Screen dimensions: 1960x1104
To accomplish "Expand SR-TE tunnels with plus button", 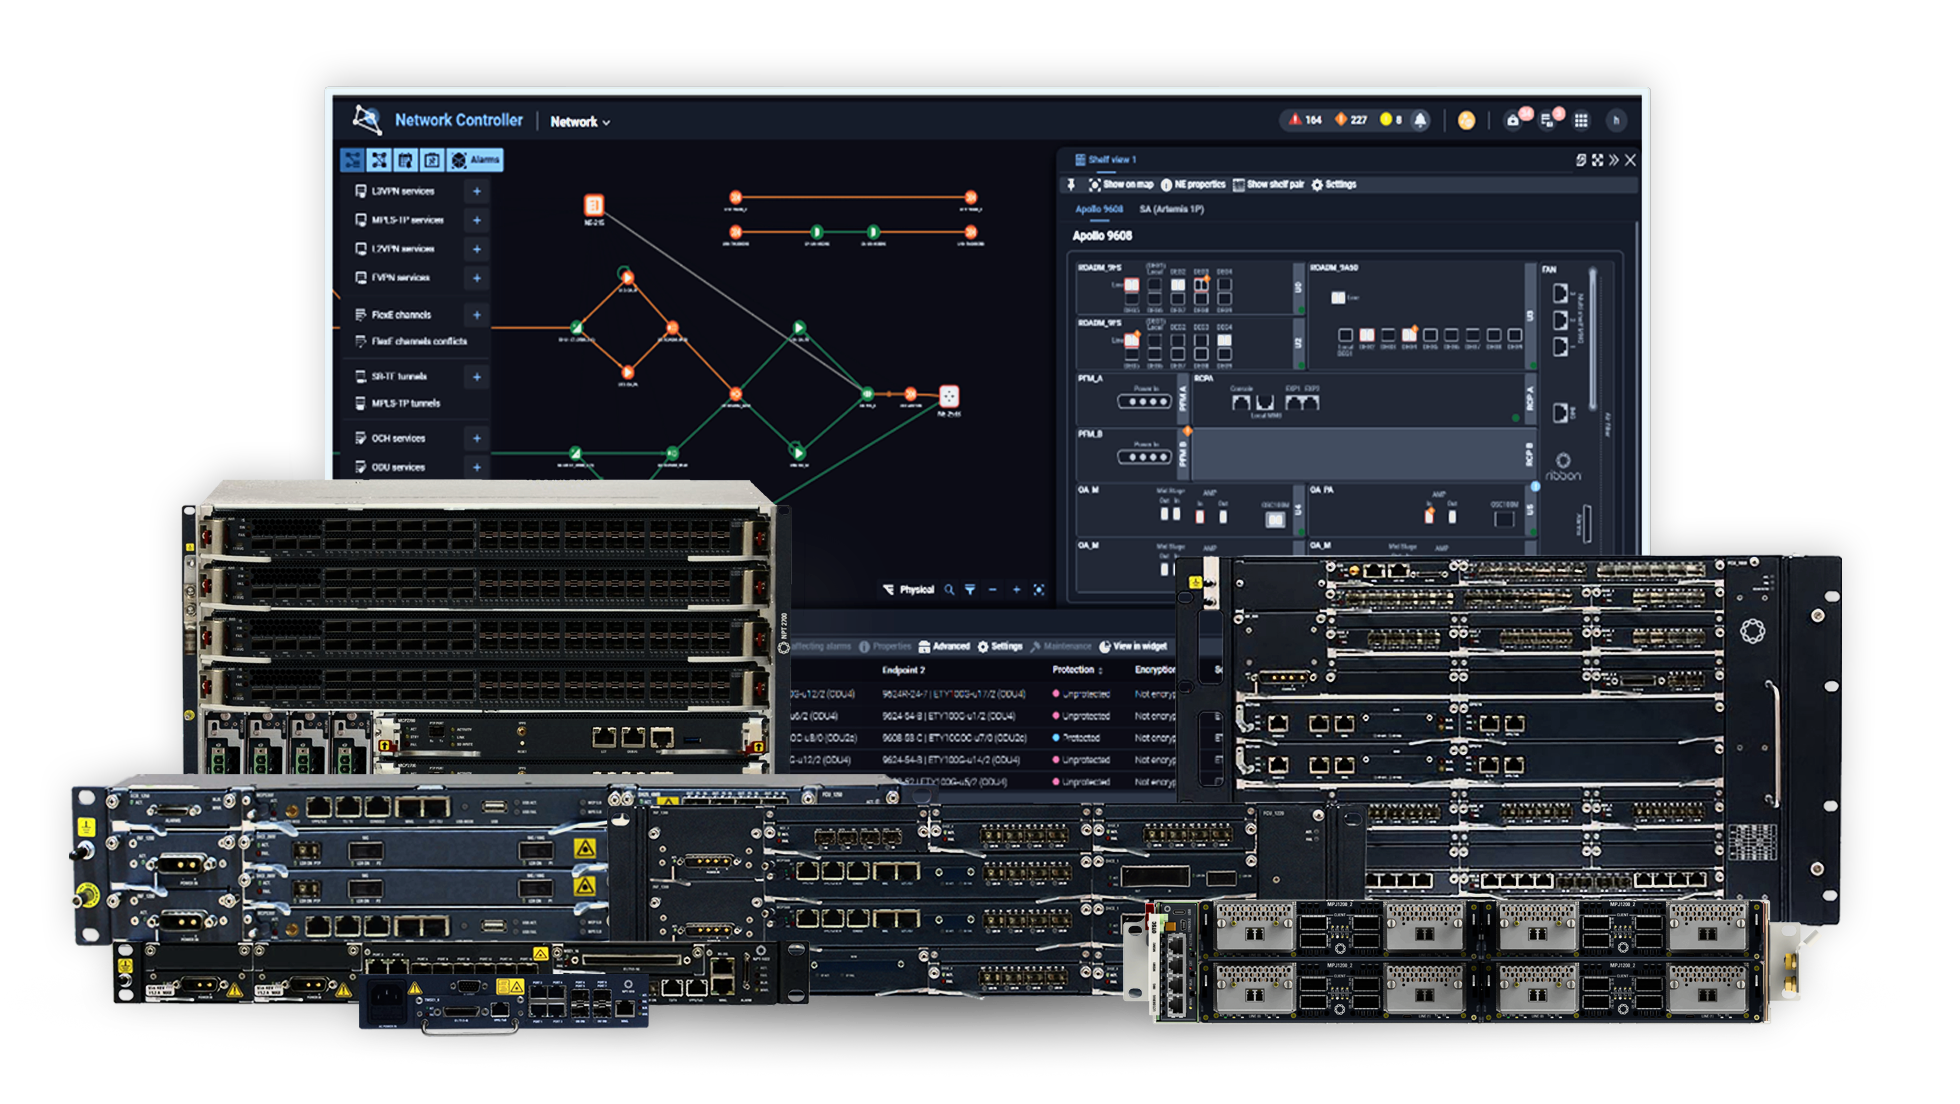I will (477, 377).
